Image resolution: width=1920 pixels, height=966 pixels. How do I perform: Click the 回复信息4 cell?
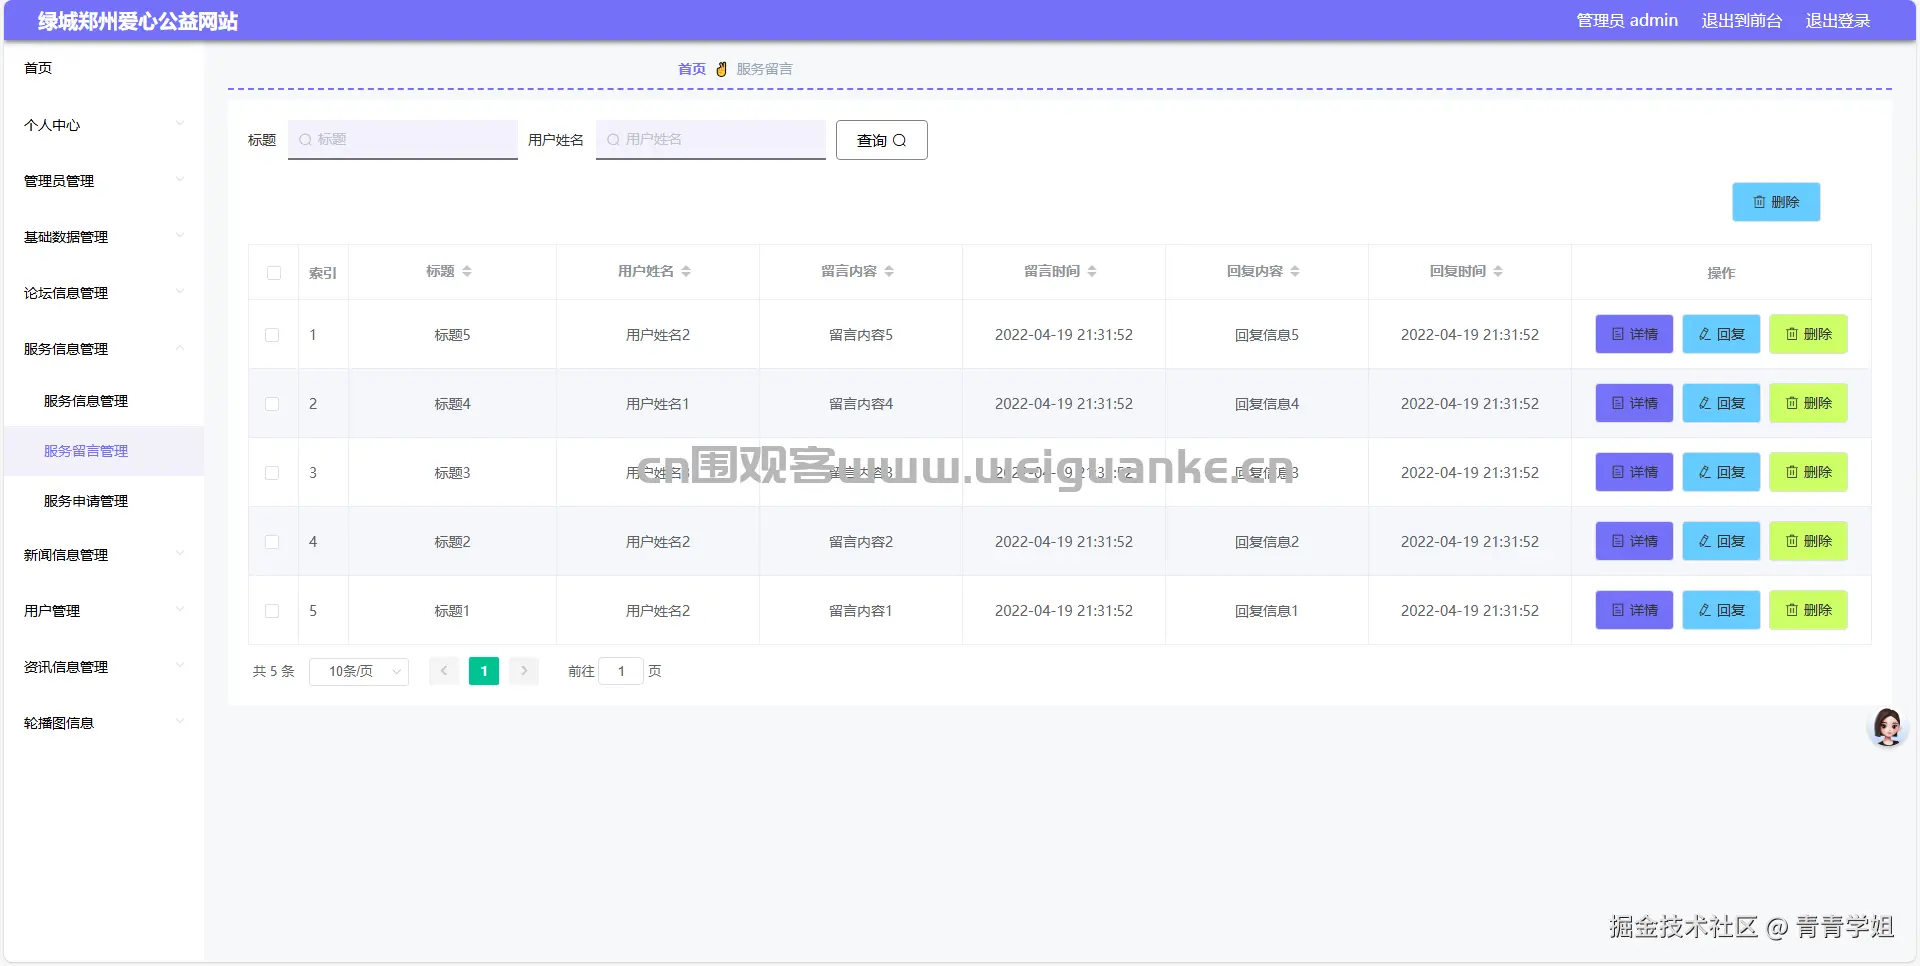[x=1267, y=404]
